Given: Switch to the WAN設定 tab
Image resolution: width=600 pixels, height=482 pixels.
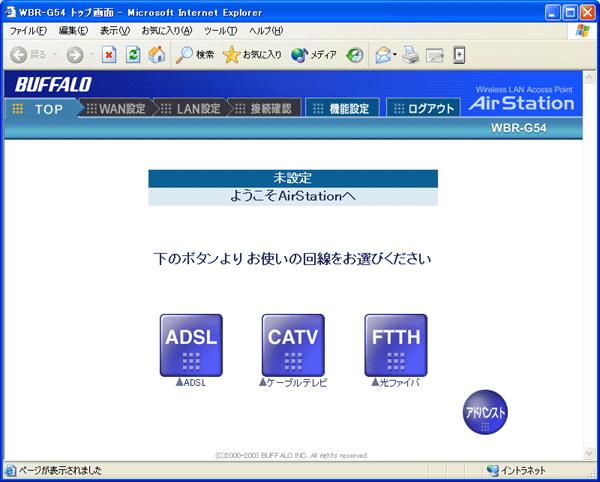Looking at the screenshot, I should [116, 109].
